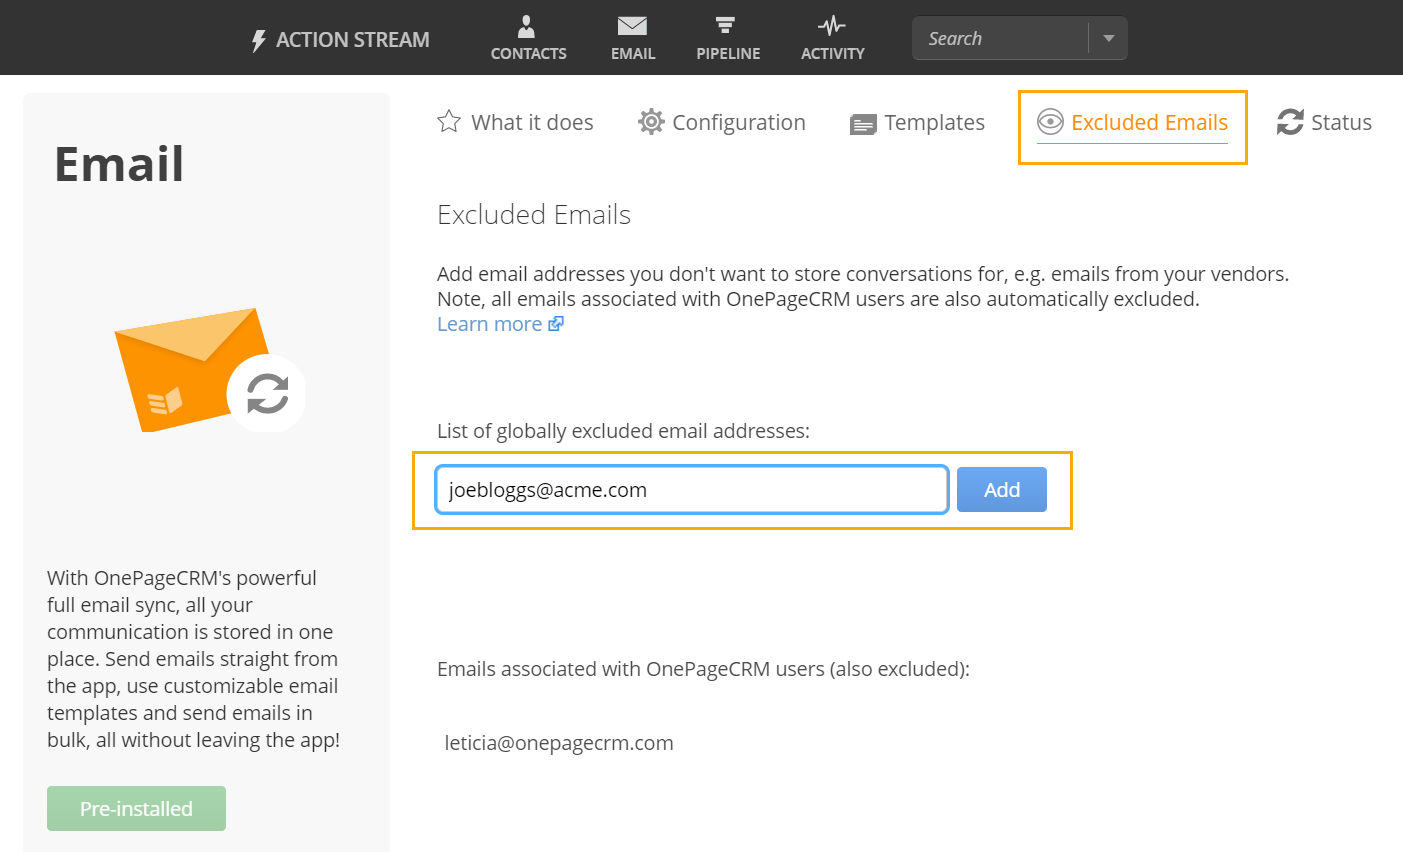Click the CONTACTS nav label
The height and width of the screenshot is (852, 1403).
[528, 54]
